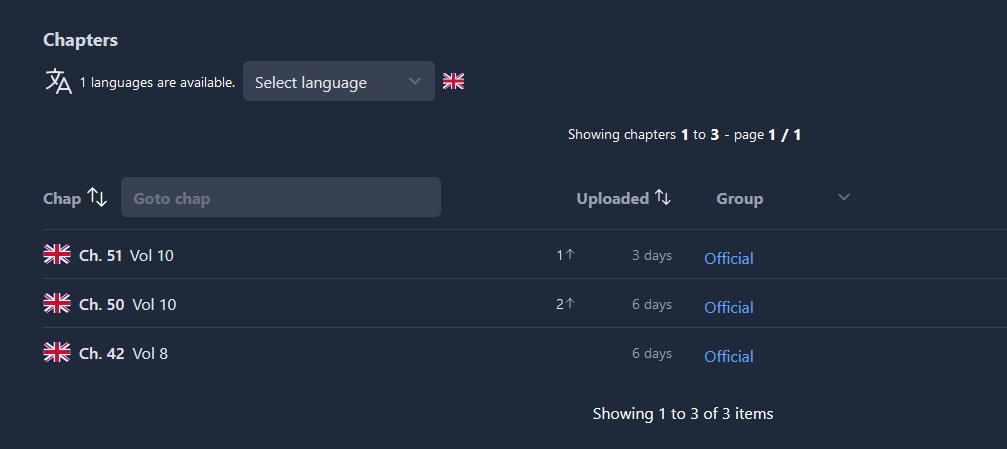Click the UK flag on Ch. 42 row
Image resolution: width=1007 pixels, height=449 pixels.
[x=57, y=352]
